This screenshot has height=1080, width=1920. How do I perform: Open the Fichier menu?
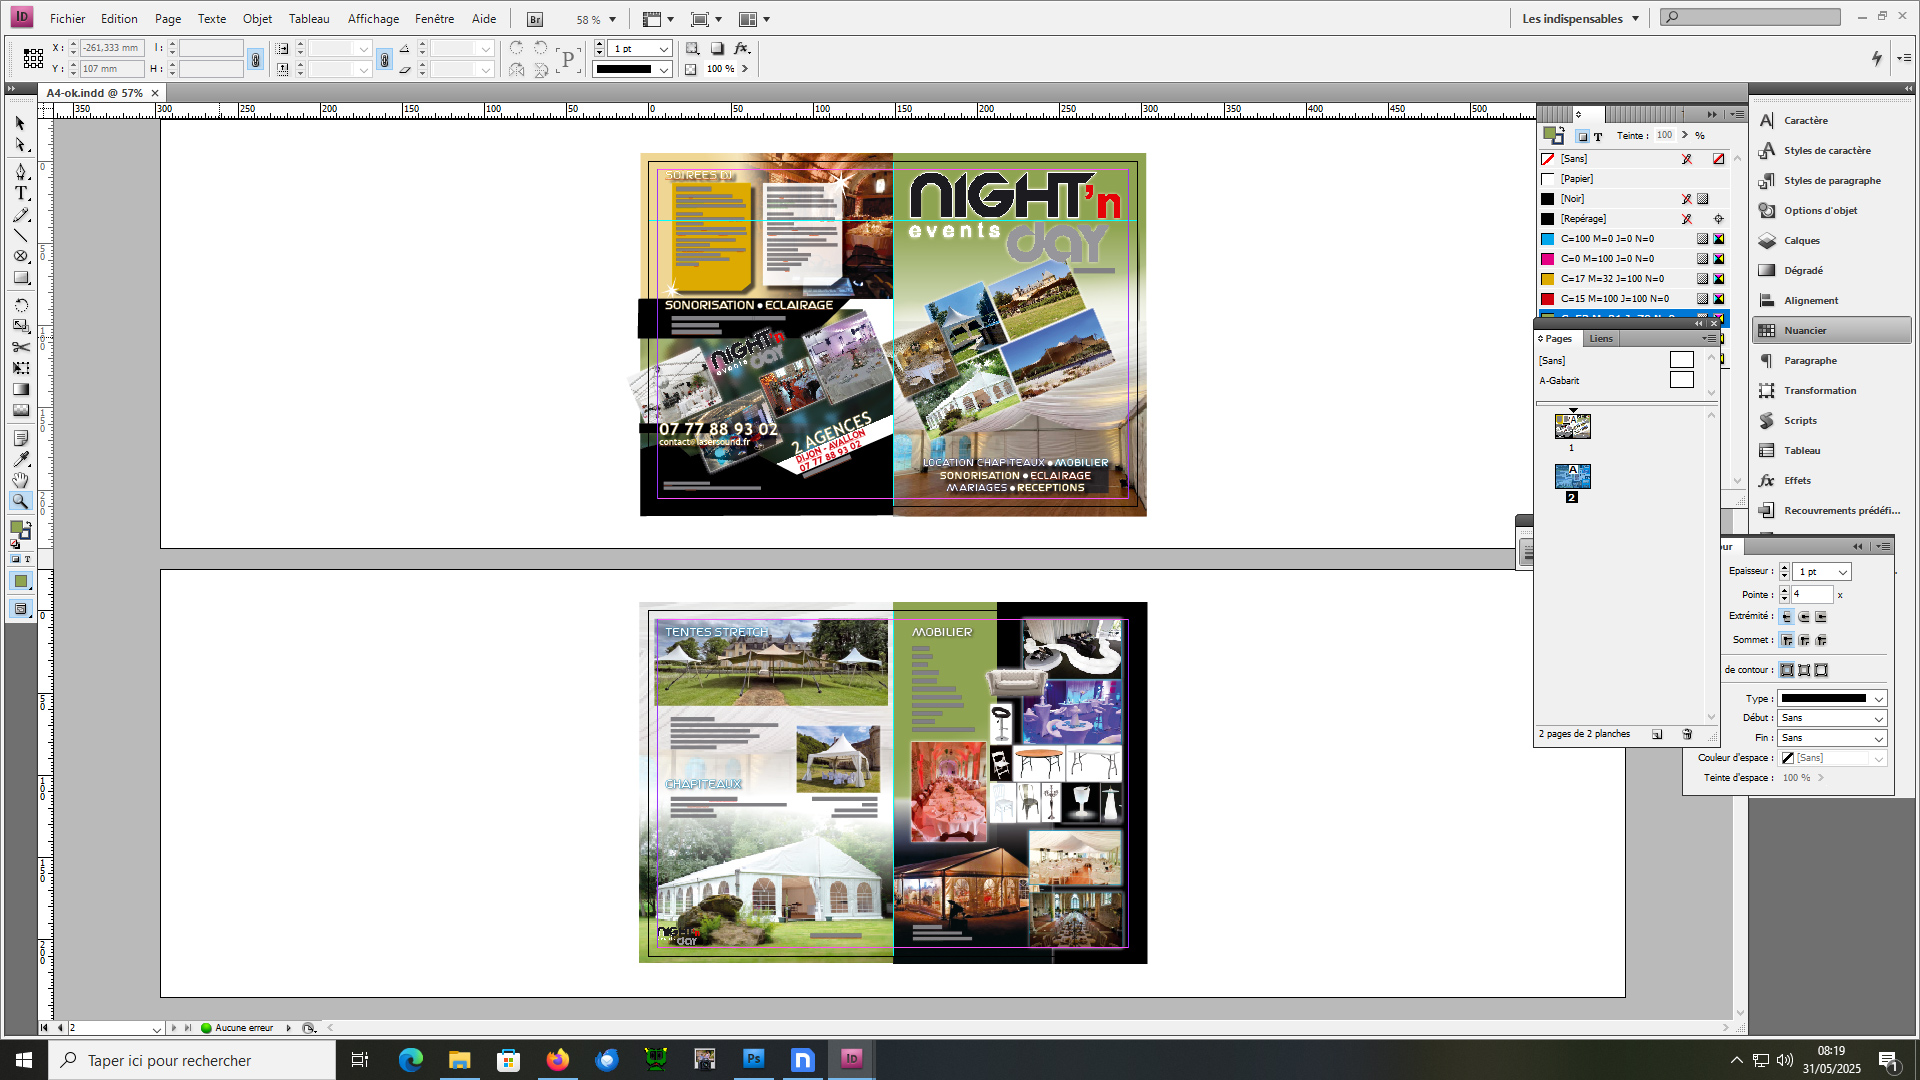pyautogui.click(x=67, y=19)
